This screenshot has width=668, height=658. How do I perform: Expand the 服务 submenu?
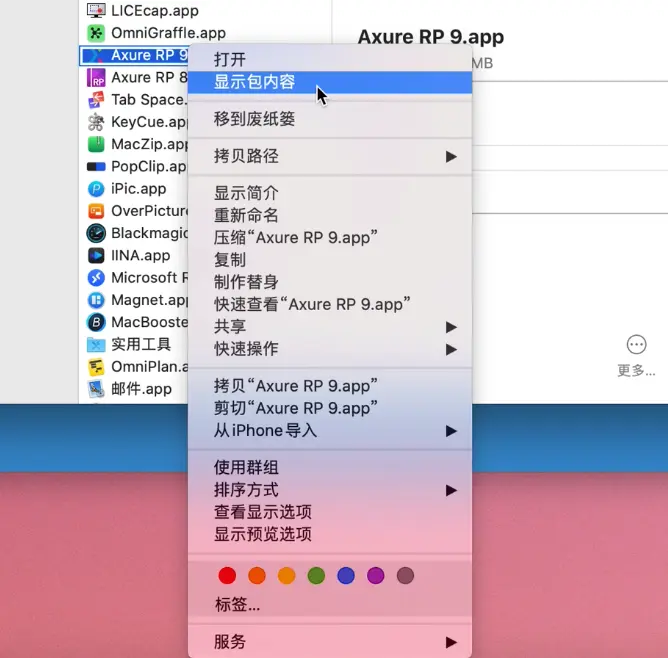[x=330, y=642]
